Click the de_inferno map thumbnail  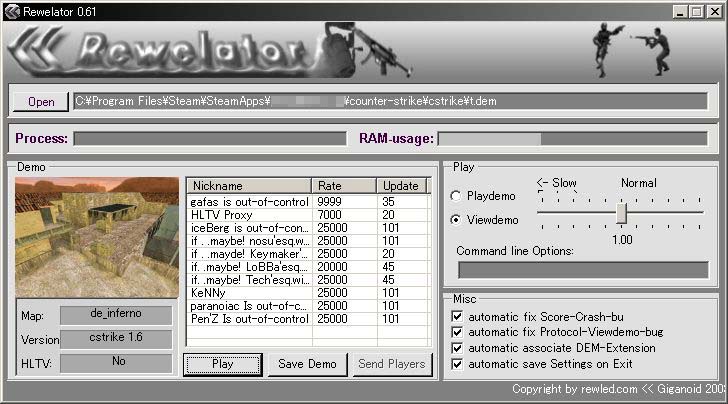point(97,237)
